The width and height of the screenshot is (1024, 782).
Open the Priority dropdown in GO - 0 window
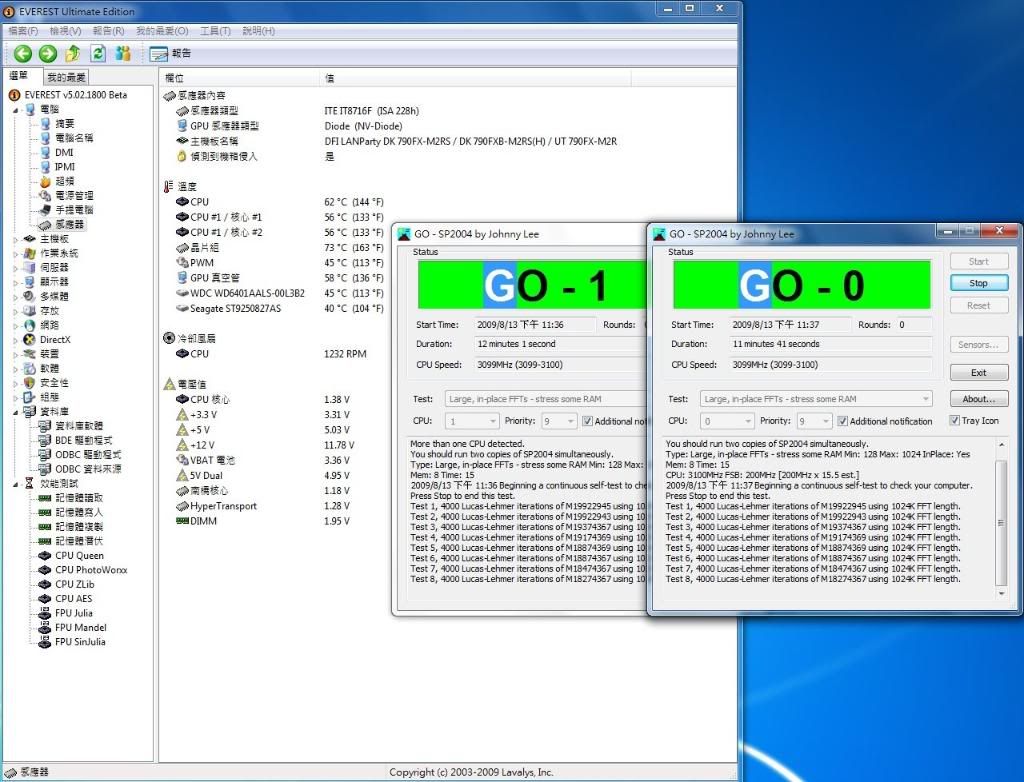pos(814,421)
